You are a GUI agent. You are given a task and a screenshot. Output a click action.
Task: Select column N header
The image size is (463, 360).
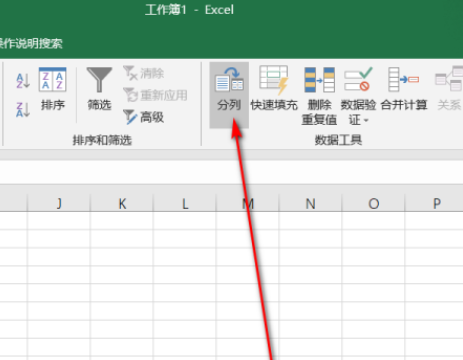click(x=310, y=203)
